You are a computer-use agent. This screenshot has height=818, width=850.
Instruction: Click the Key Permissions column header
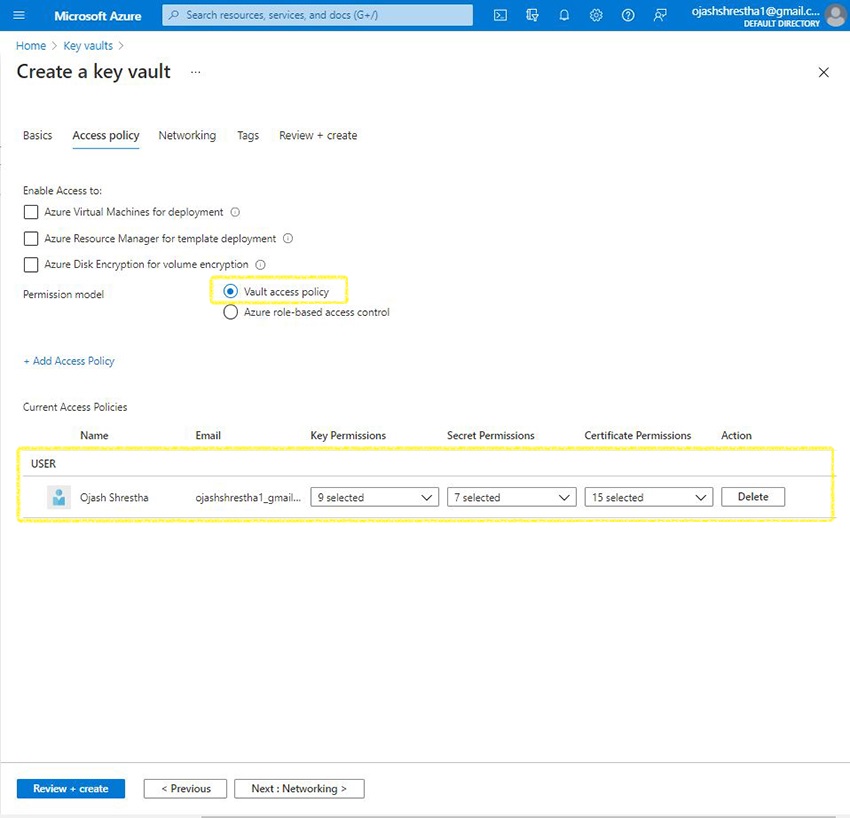(348, 435)
